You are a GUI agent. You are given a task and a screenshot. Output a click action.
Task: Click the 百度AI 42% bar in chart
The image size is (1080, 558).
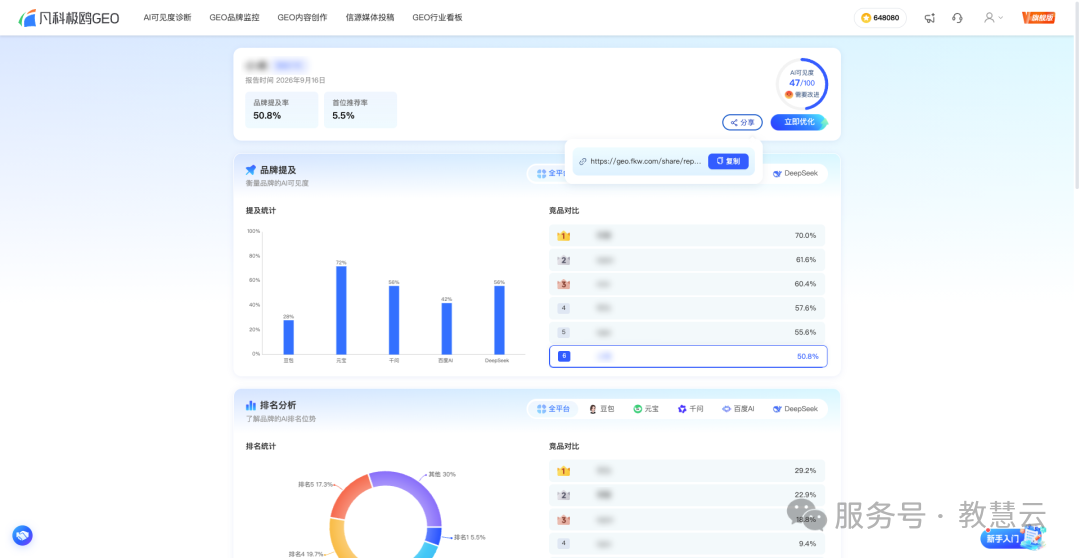click(446, 329)
